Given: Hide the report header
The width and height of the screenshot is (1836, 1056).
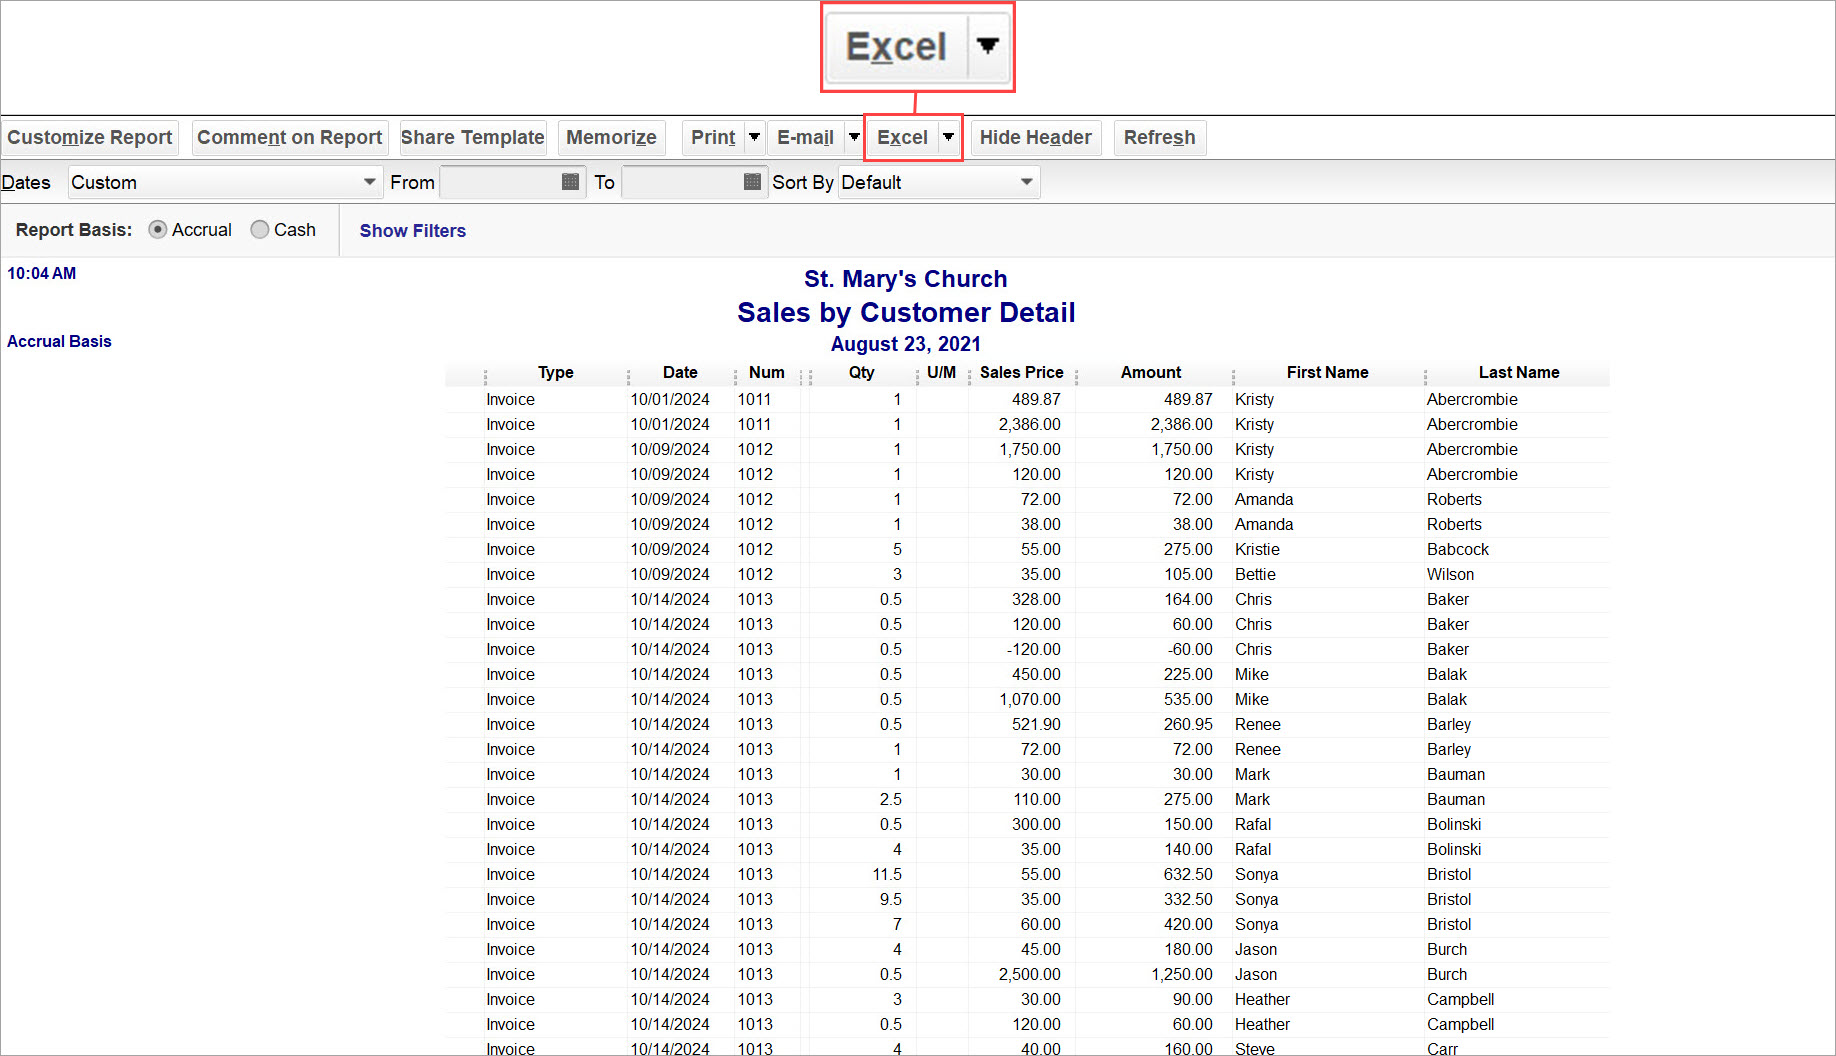Looking at the screenshot, I should click(1036, 138).
